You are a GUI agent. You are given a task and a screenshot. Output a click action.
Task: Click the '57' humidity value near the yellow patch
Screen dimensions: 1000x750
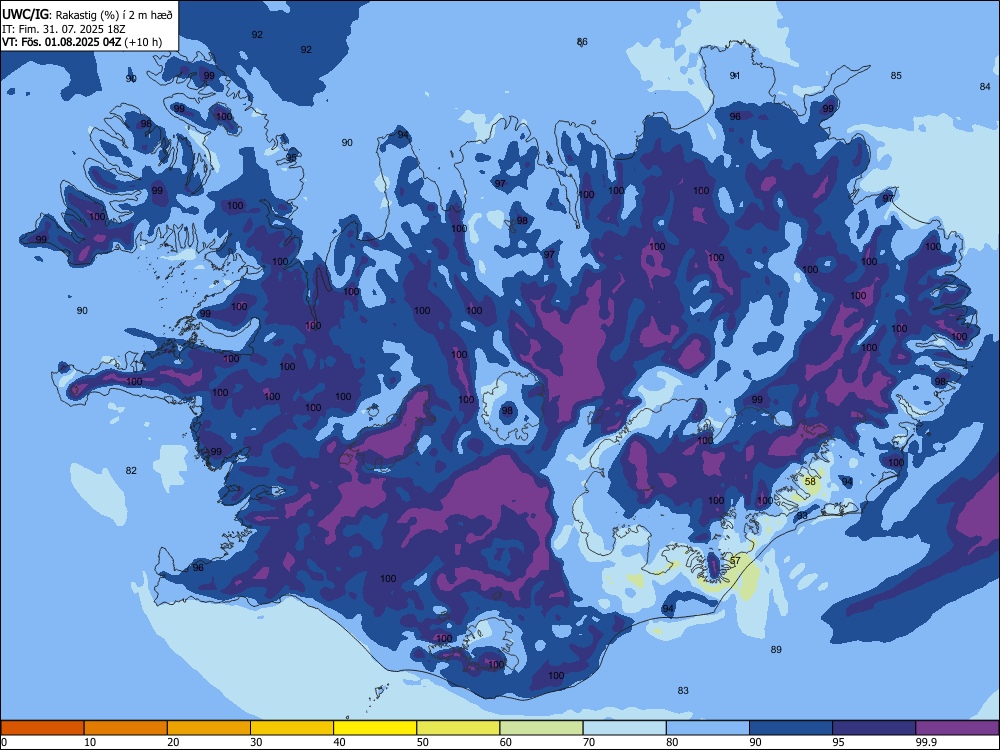pos(735,561)
